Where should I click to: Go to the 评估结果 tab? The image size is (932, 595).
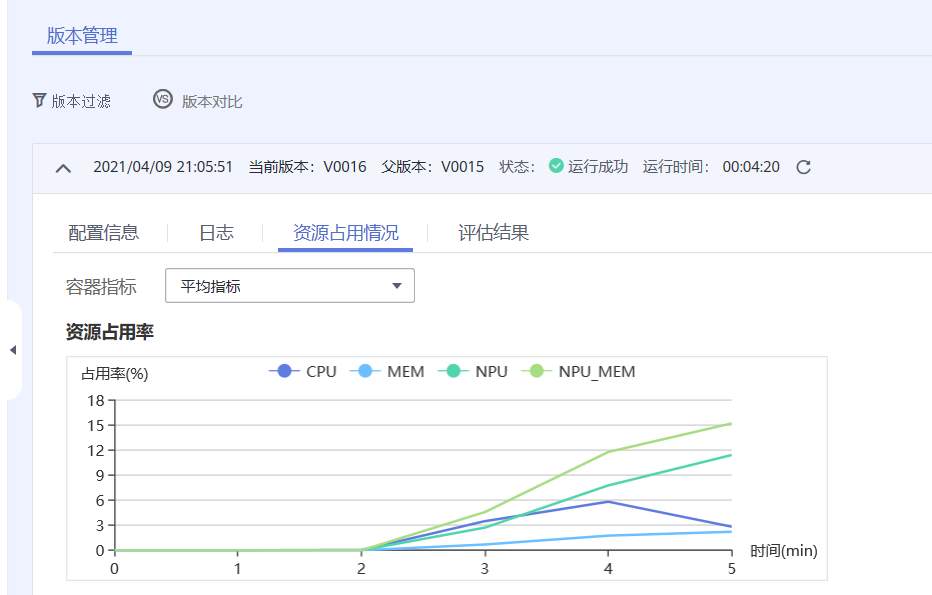pyautogui.click(x=493, y=233)
